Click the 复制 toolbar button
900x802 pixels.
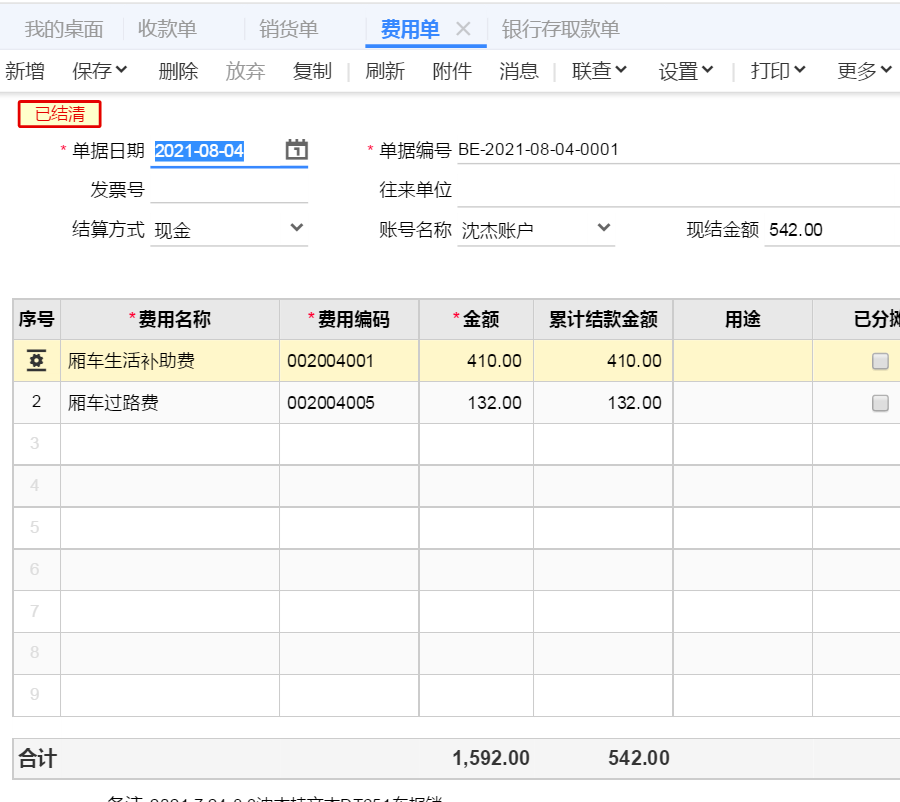click(312, 71)
